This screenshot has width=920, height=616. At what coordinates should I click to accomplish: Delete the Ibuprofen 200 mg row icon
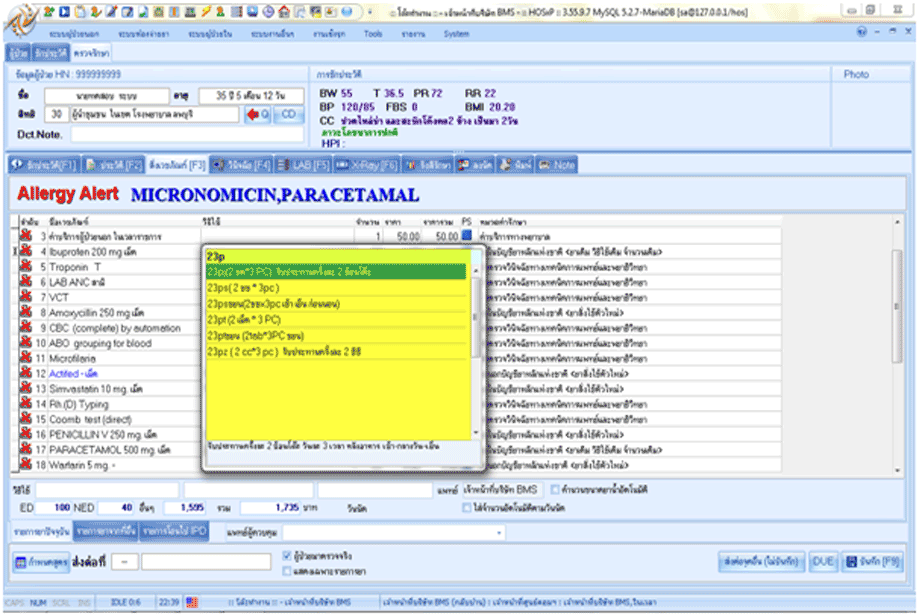27,252
